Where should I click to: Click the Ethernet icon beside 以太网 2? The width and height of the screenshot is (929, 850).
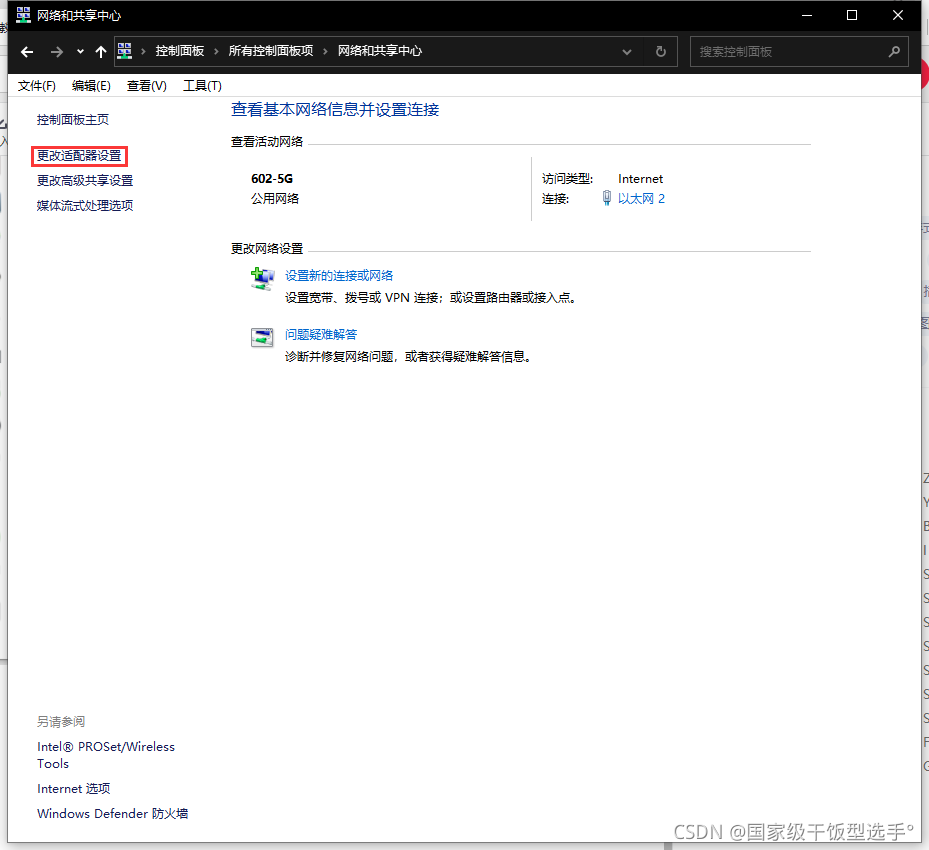(x=606, y=198)
